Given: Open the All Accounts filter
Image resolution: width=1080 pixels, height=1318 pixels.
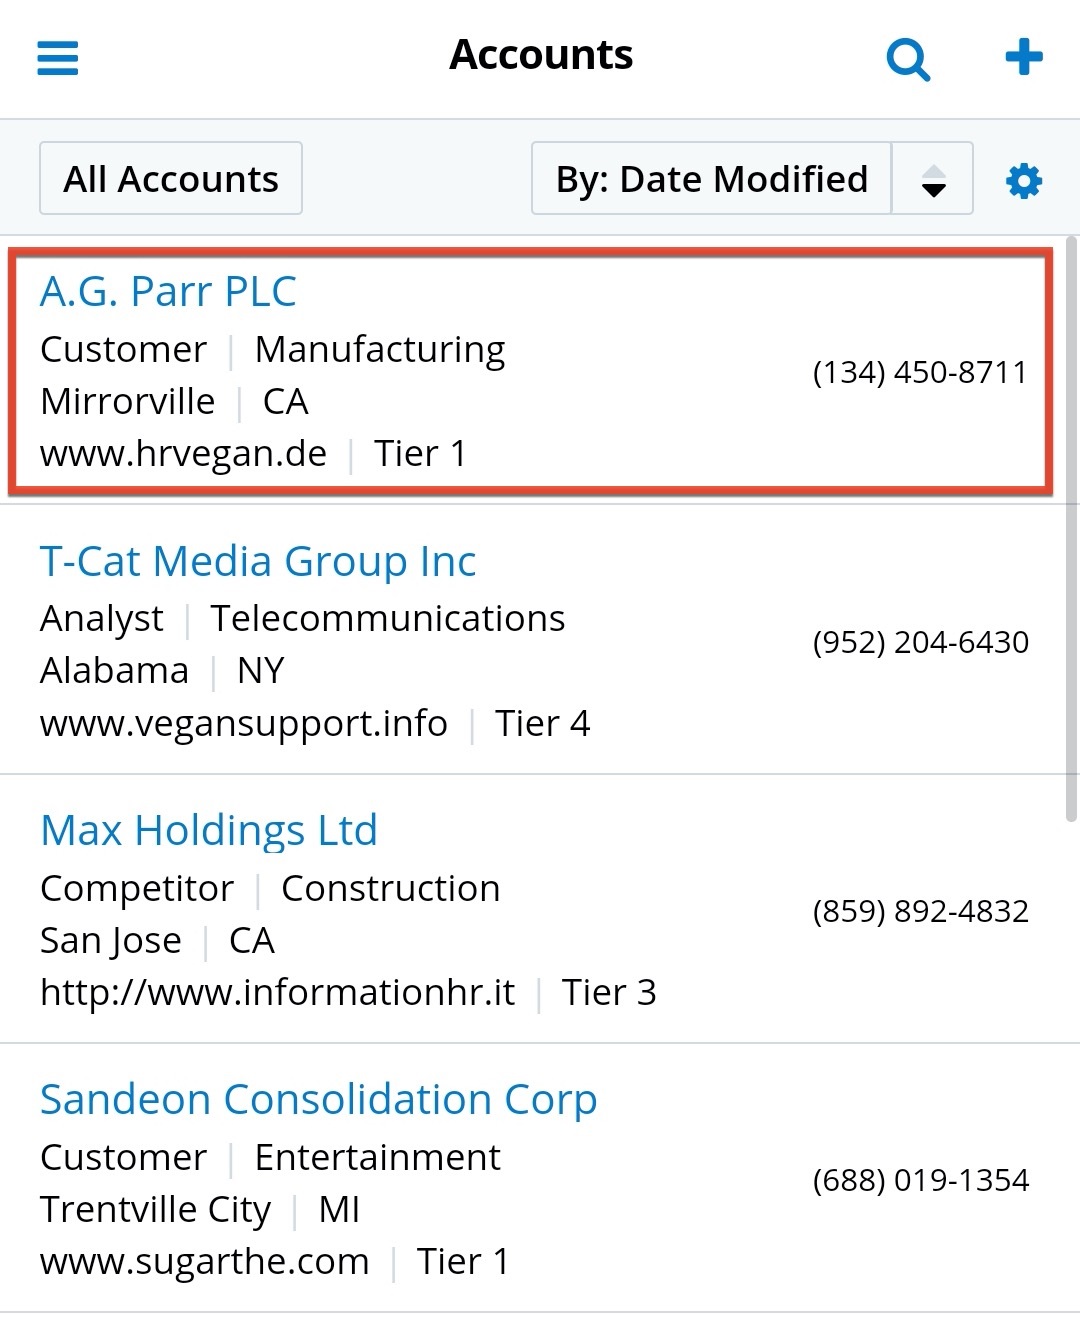Looking at the screenshot, I should (171, 179).
